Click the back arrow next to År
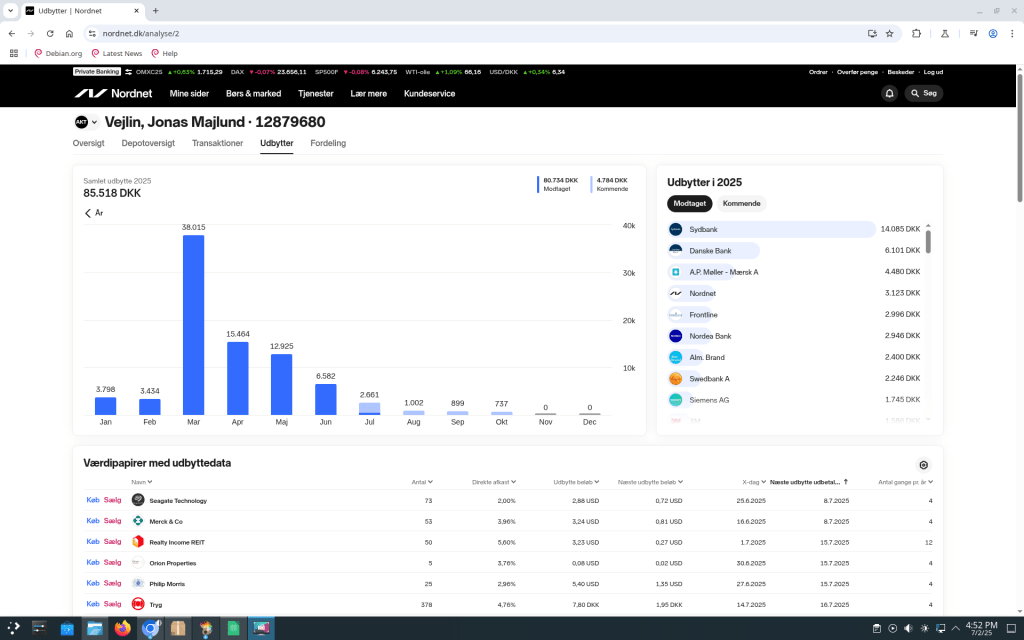The image size is (1024, 640). [88, 213]
